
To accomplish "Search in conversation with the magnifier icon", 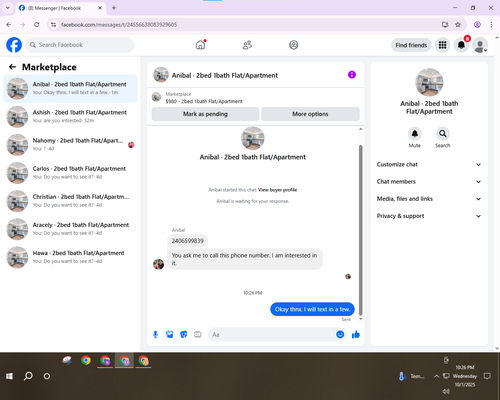I will (443, 134).
